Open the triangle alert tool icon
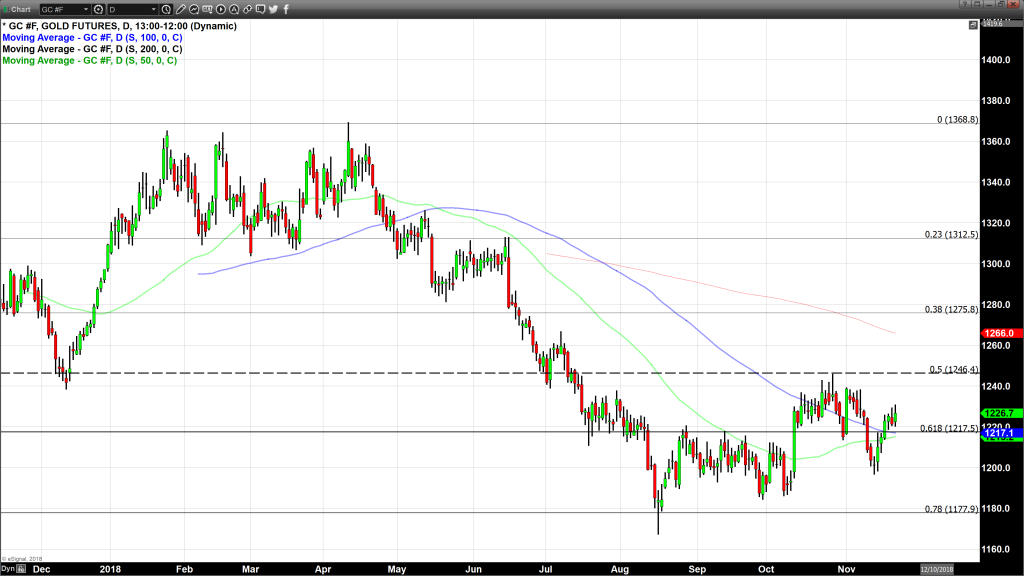 click(234, 9)
